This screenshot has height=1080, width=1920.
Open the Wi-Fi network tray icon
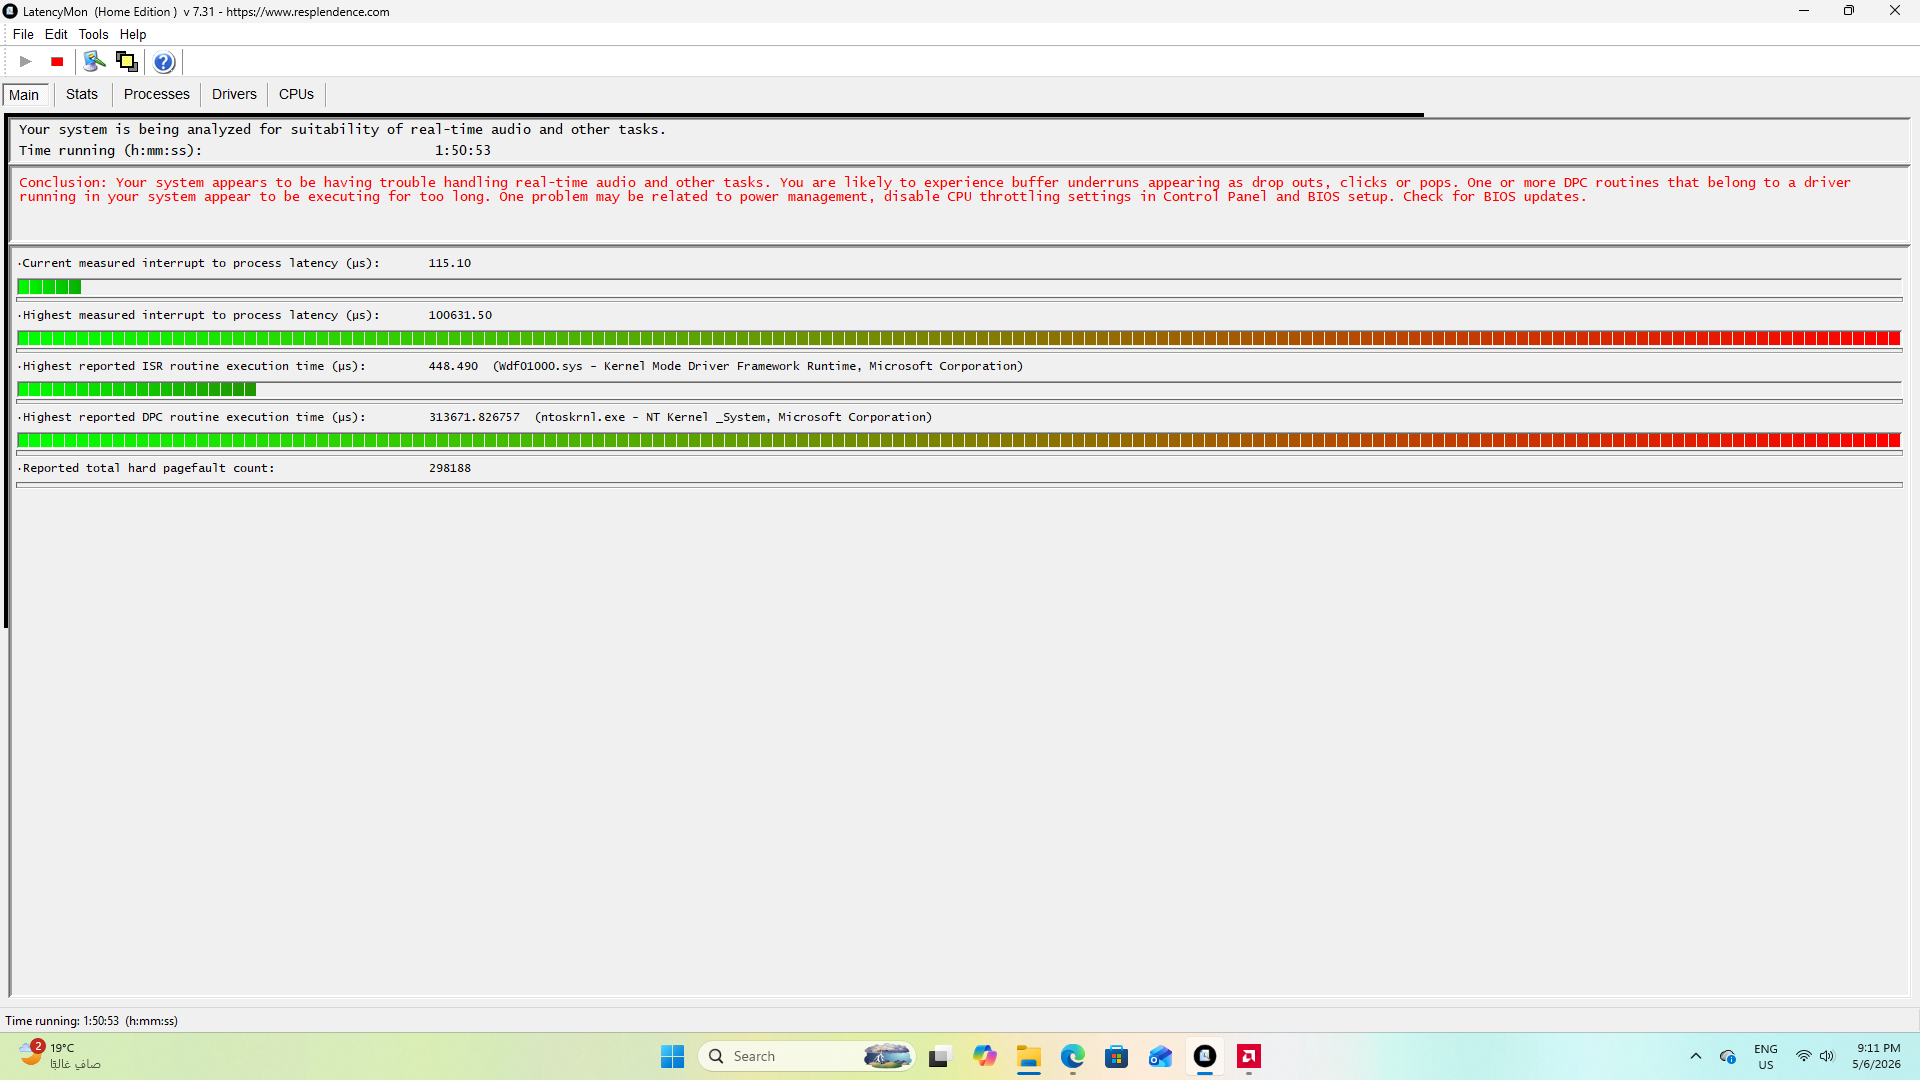(1804, 1056)
